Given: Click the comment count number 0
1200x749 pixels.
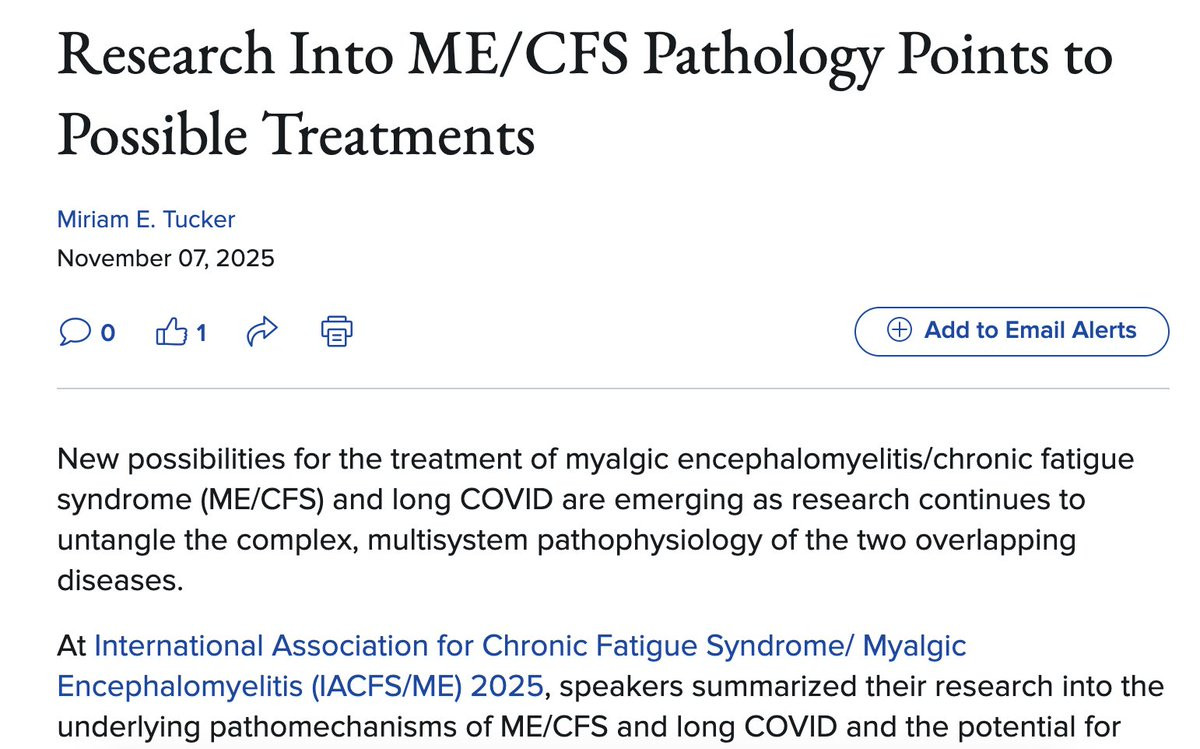Looking at the screenshot, I should 108,332.
